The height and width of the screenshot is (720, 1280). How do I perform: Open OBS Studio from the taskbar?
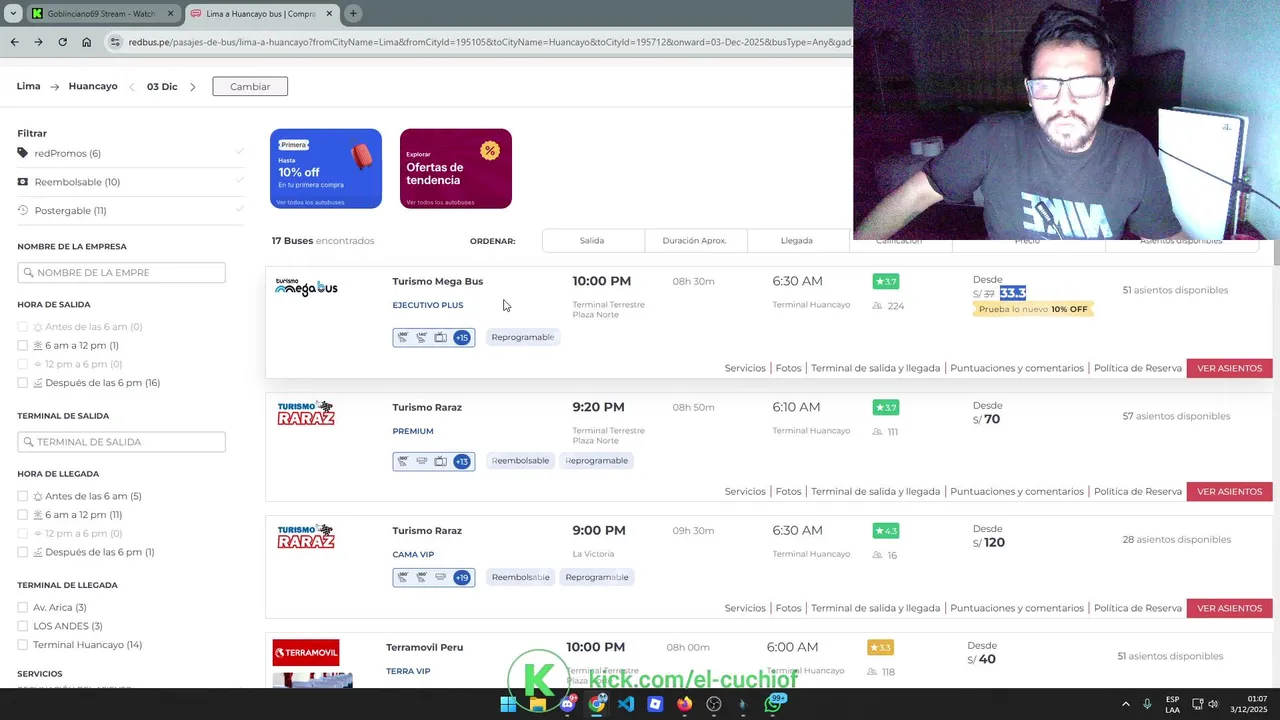click(x=714, y=704)
